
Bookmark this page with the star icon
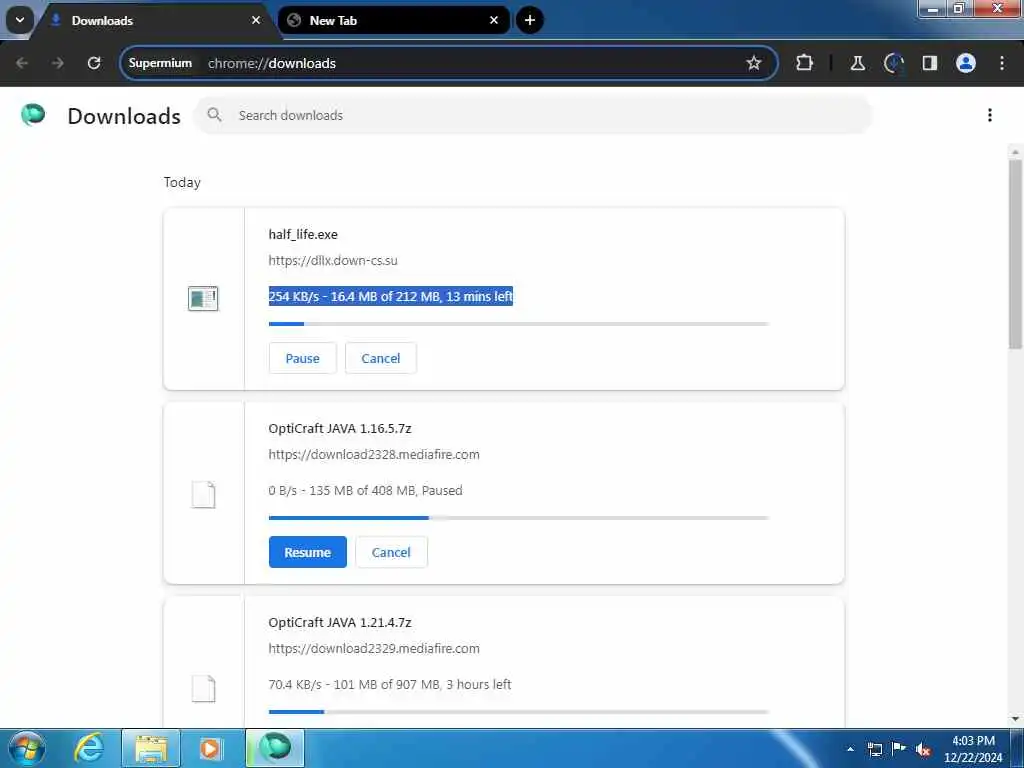click(x=754, y=63)
